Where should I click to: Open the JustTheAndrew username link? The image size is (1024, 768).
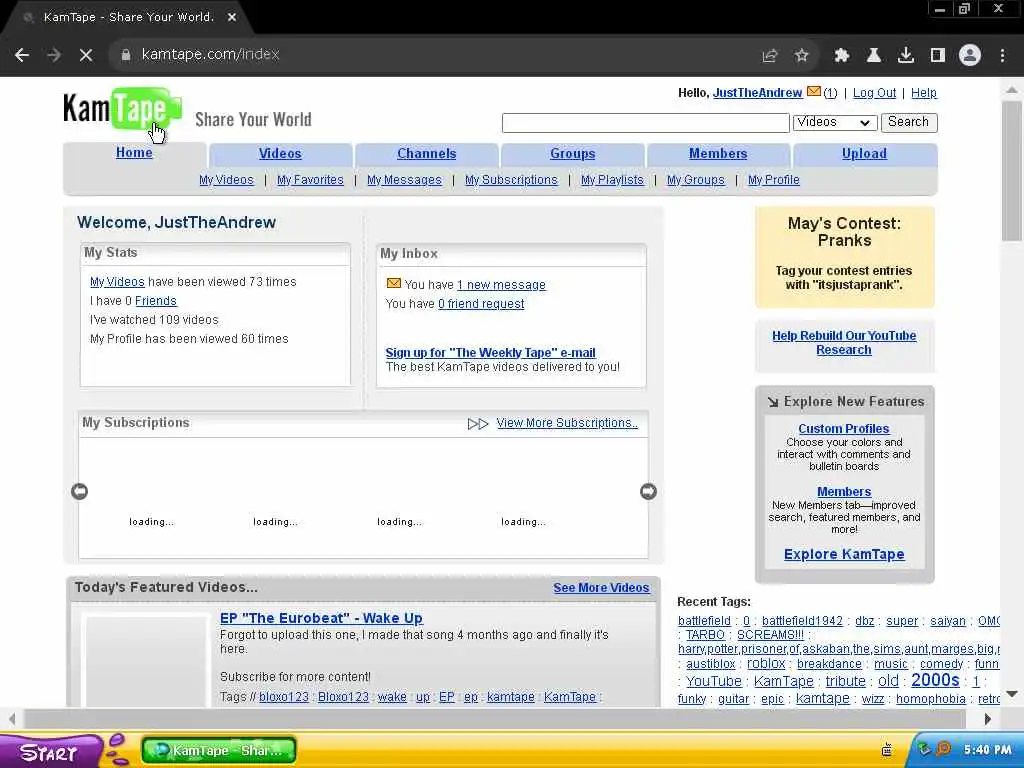tap(758, 93)
